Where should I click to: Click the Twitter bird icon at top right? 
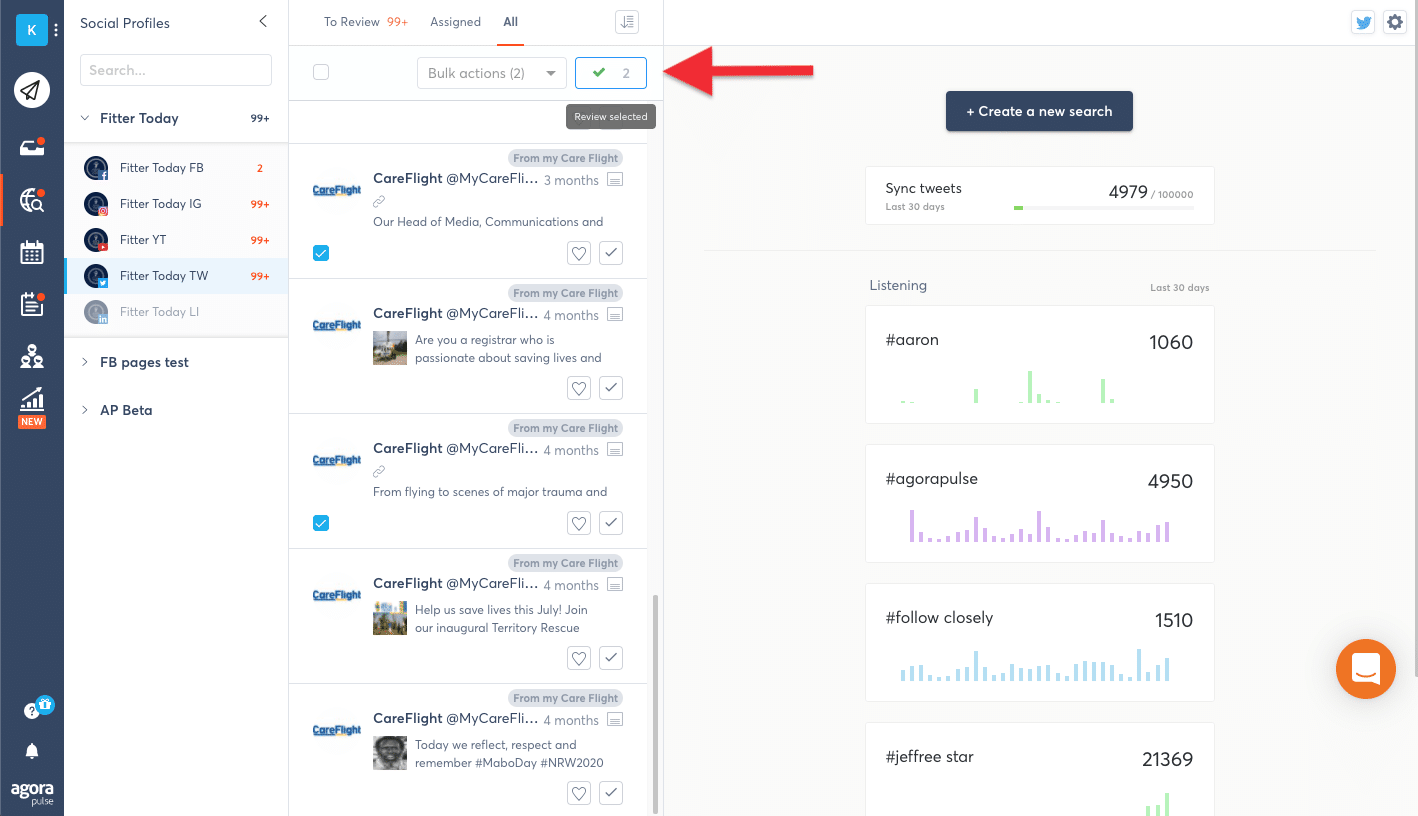pos(1363,23)
